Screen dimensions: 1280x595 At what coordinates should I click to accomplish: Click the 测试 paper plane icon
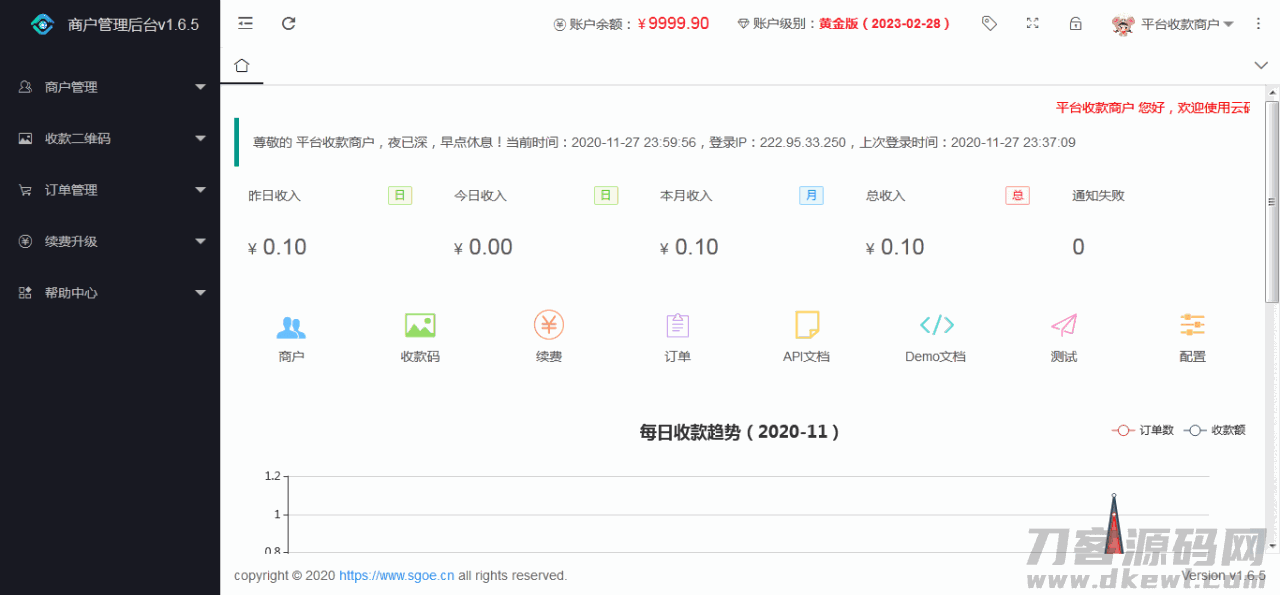click(x=1064, y=326)
